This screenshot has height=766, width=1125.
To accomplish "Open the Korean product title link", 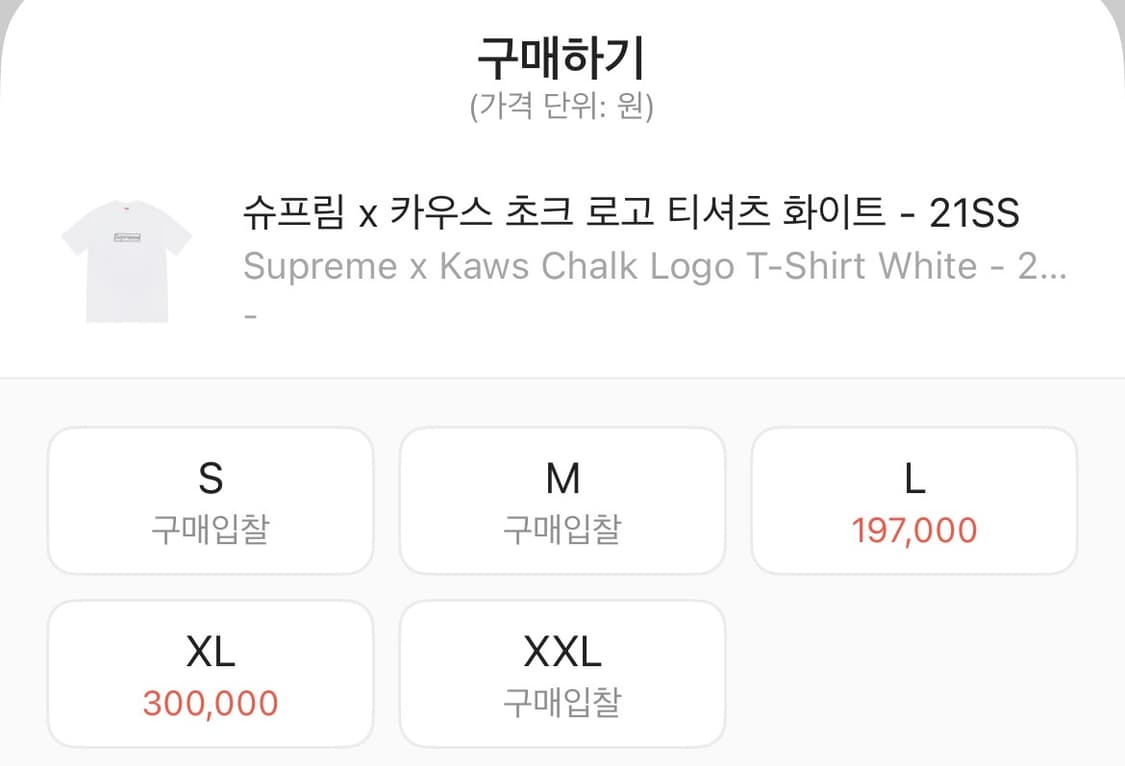I will click(630, 214).
